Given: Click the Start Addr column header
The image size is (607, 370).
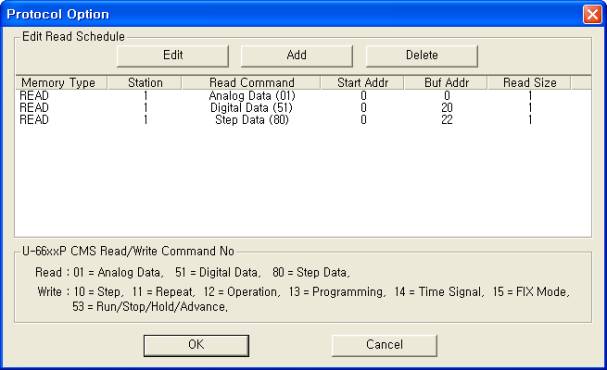Looking at the screenshot, I should point(362,82).
